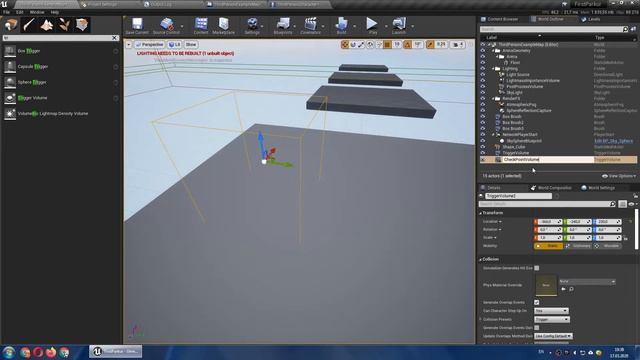
Task: Open Phys Material Override None dropdown
Action: click(587, 282)
